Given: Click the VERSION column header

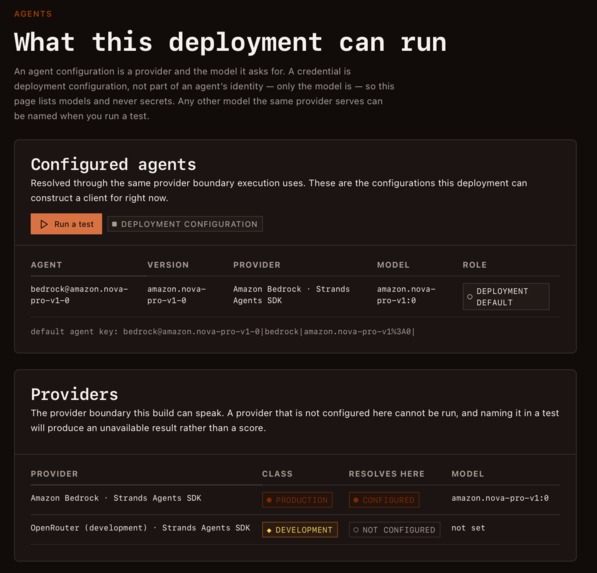Looking at the screenshot, I should click(x=168, y=265).
